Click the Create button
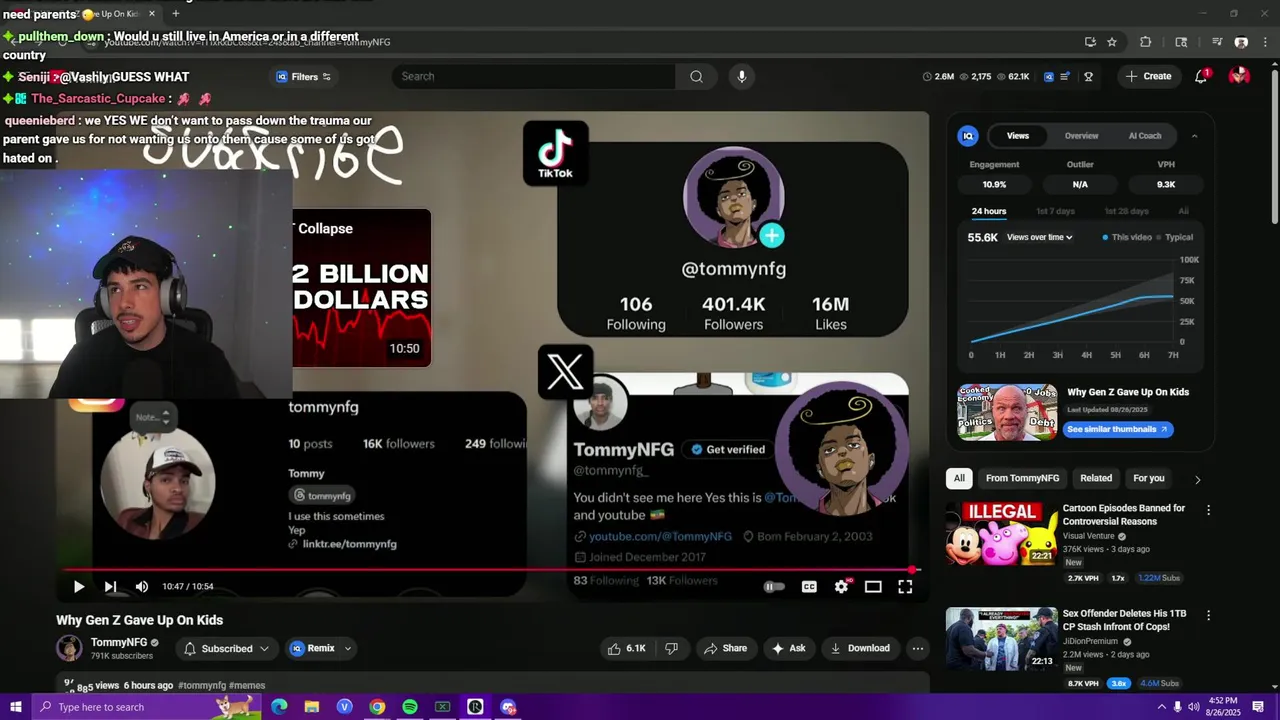 click(x=1148, y=76)
